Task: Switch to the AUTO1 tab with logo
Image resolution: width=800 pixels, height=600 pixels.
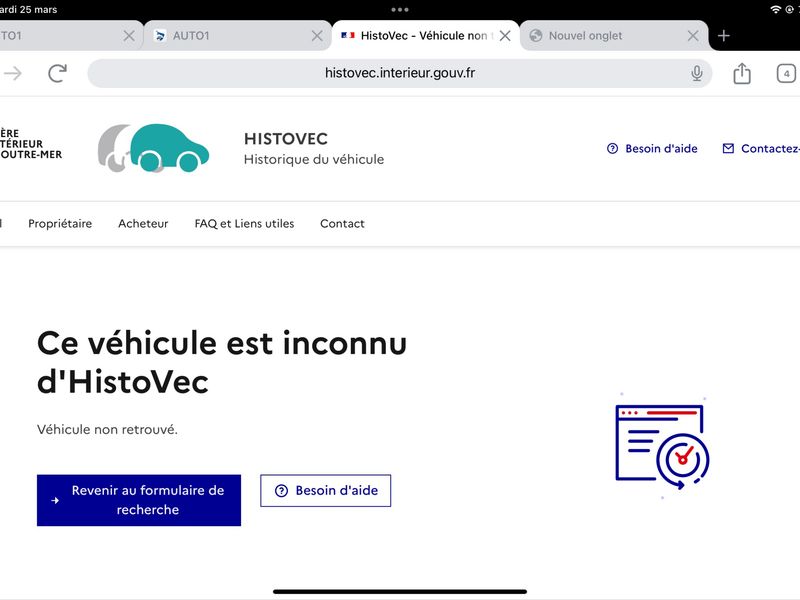Action: tap(238, 36)
